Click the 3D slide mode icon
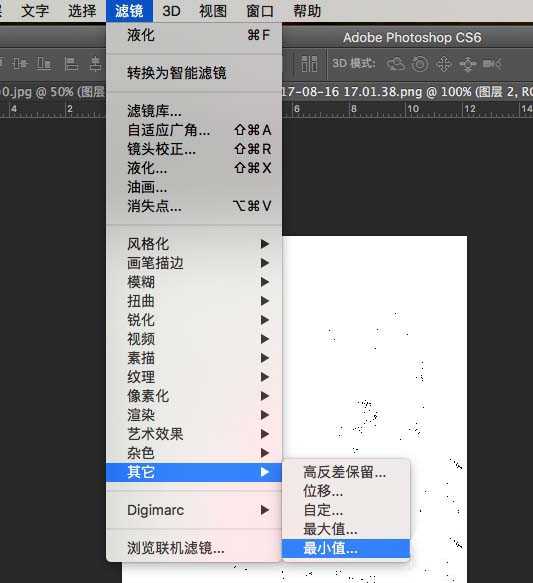 [x=468, y=64]
